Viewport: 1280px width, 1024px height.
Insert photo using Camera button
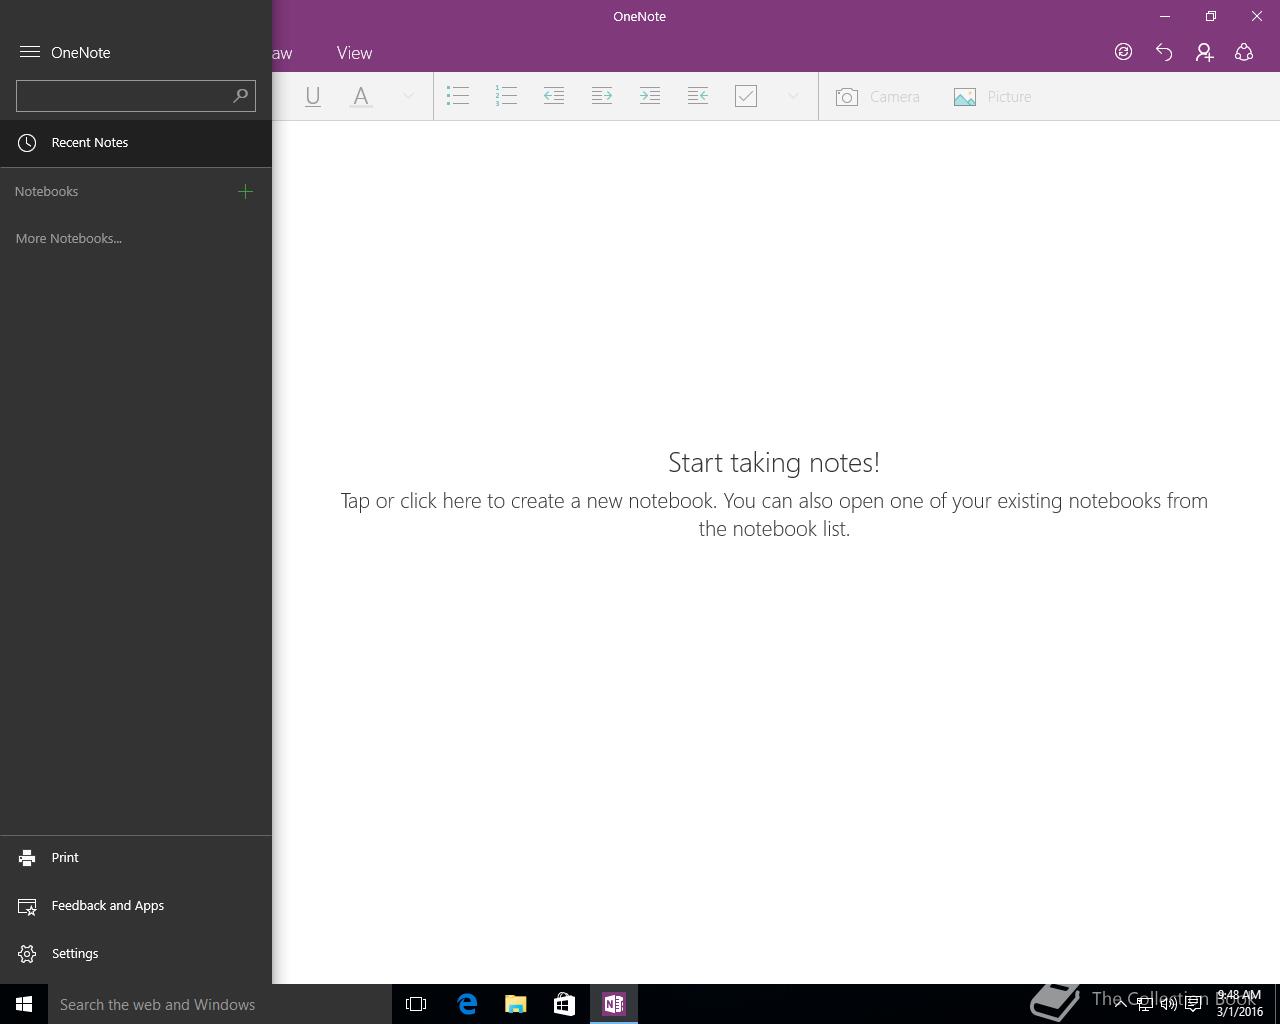point(877,97)
